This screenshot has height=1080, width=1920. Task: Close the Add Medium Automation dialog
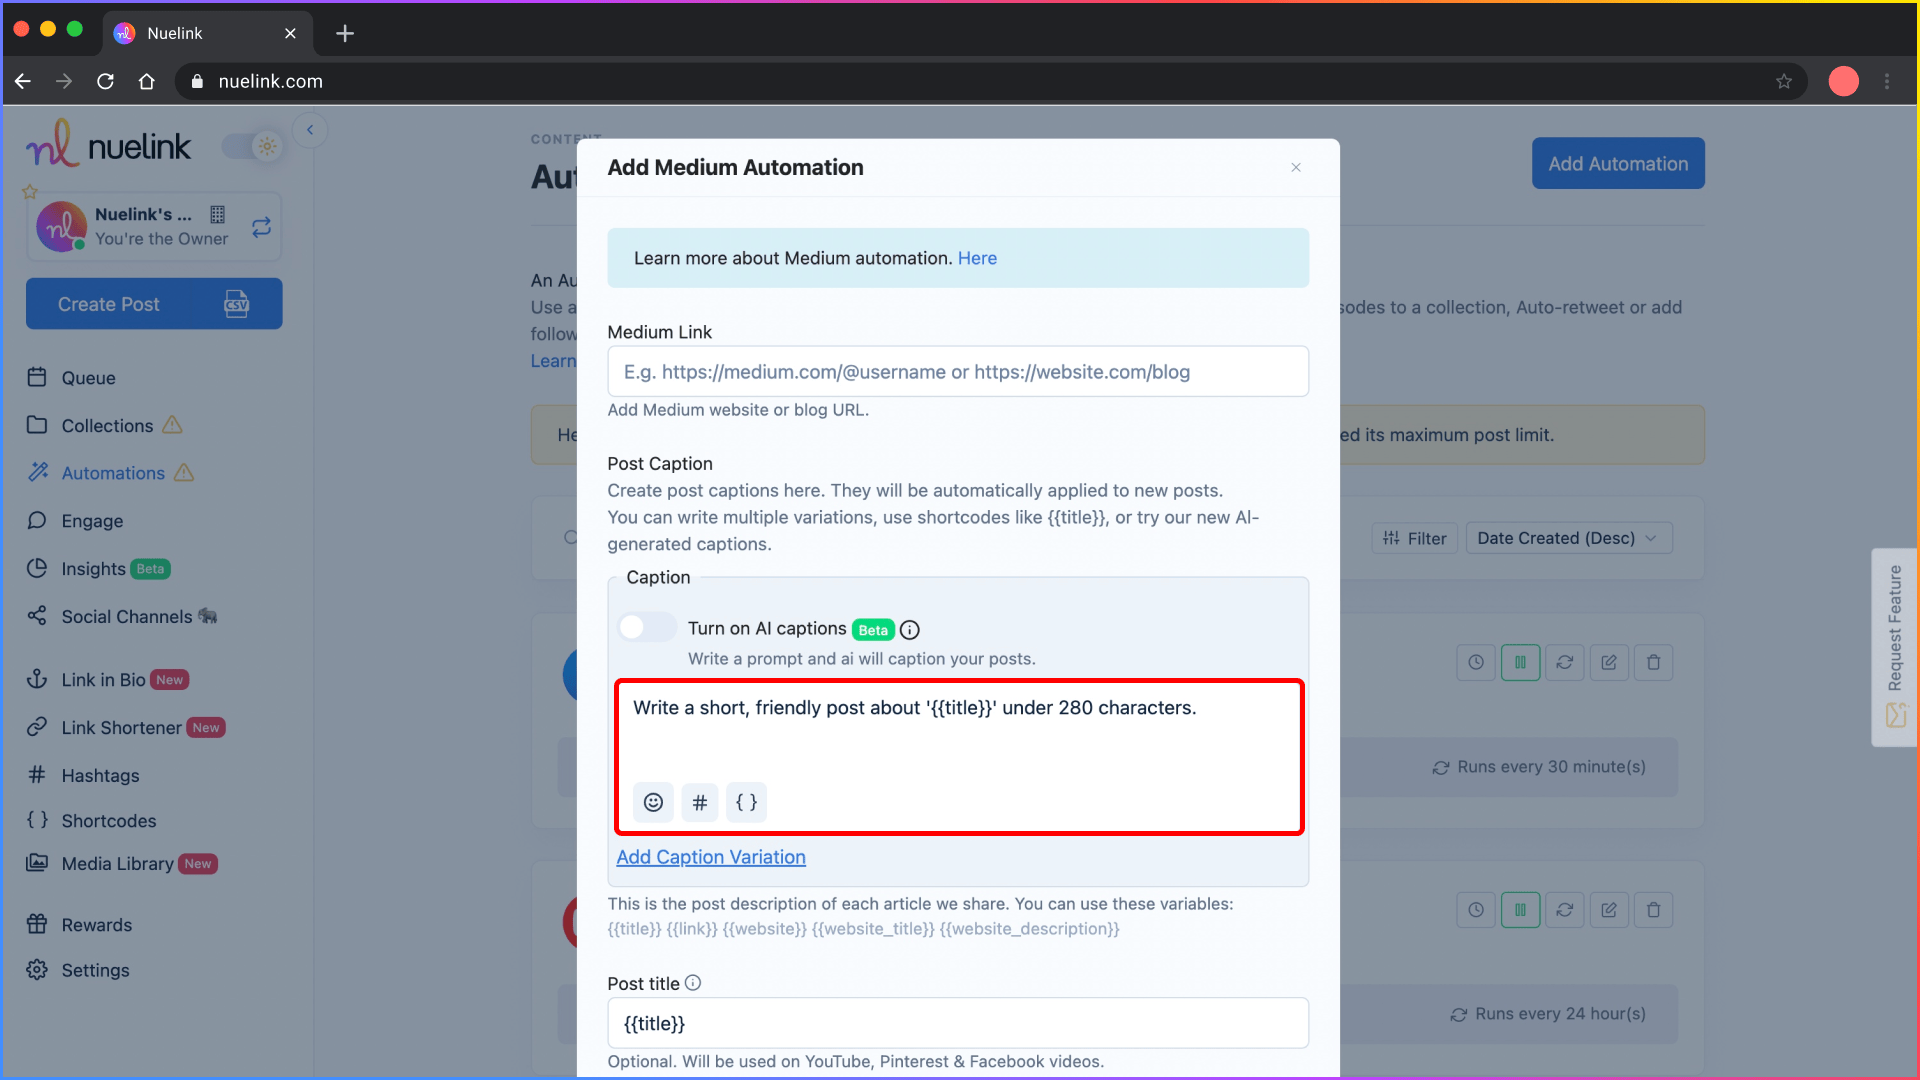pos(1296,167)
